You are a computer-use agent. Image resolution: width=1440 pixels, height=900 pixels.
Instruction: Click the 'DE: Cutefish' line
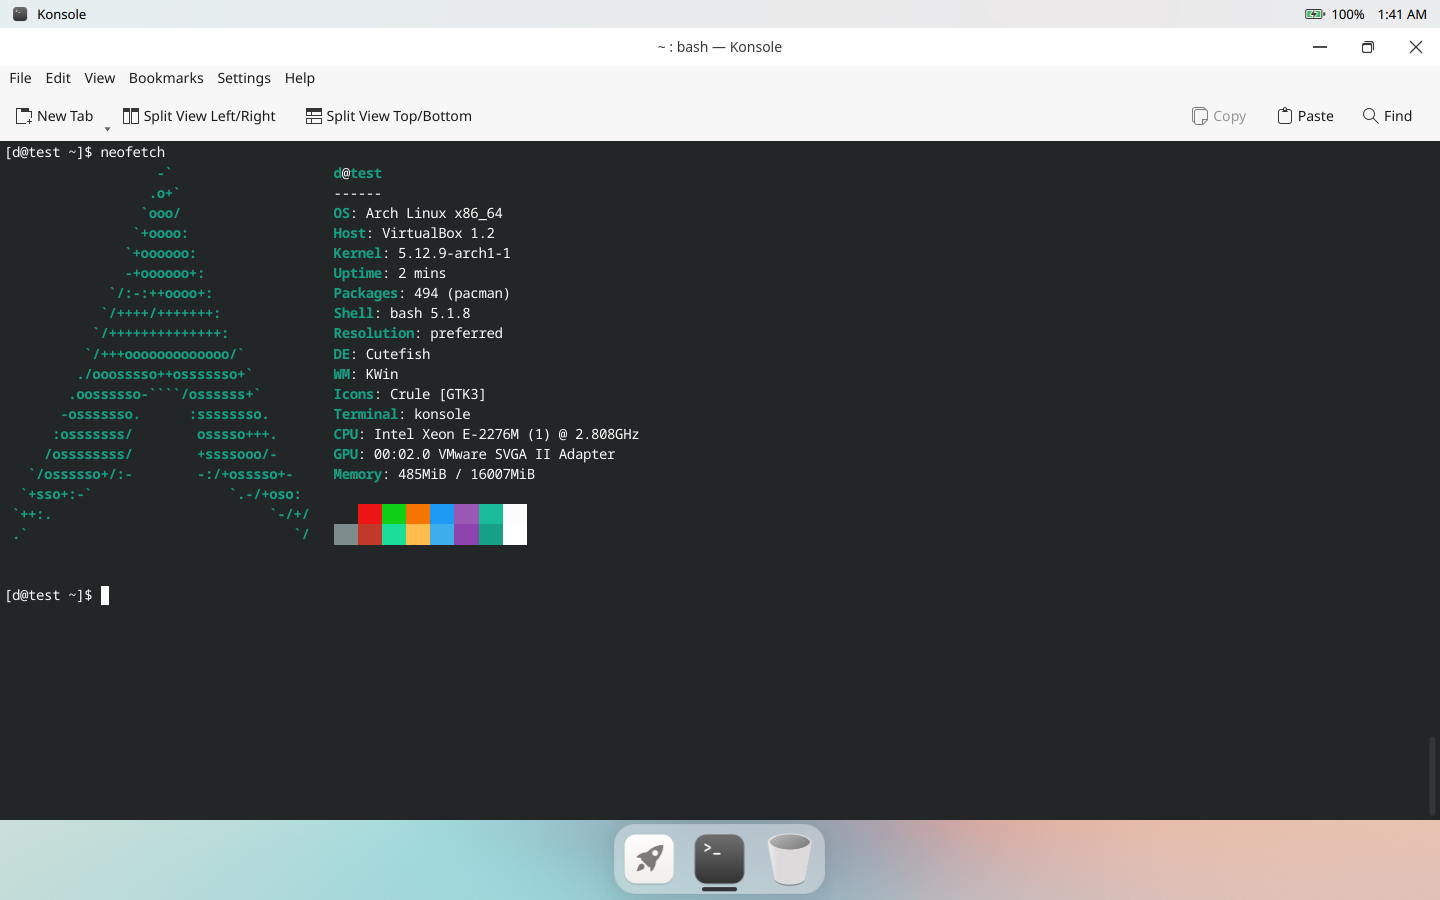coord(382,354)
